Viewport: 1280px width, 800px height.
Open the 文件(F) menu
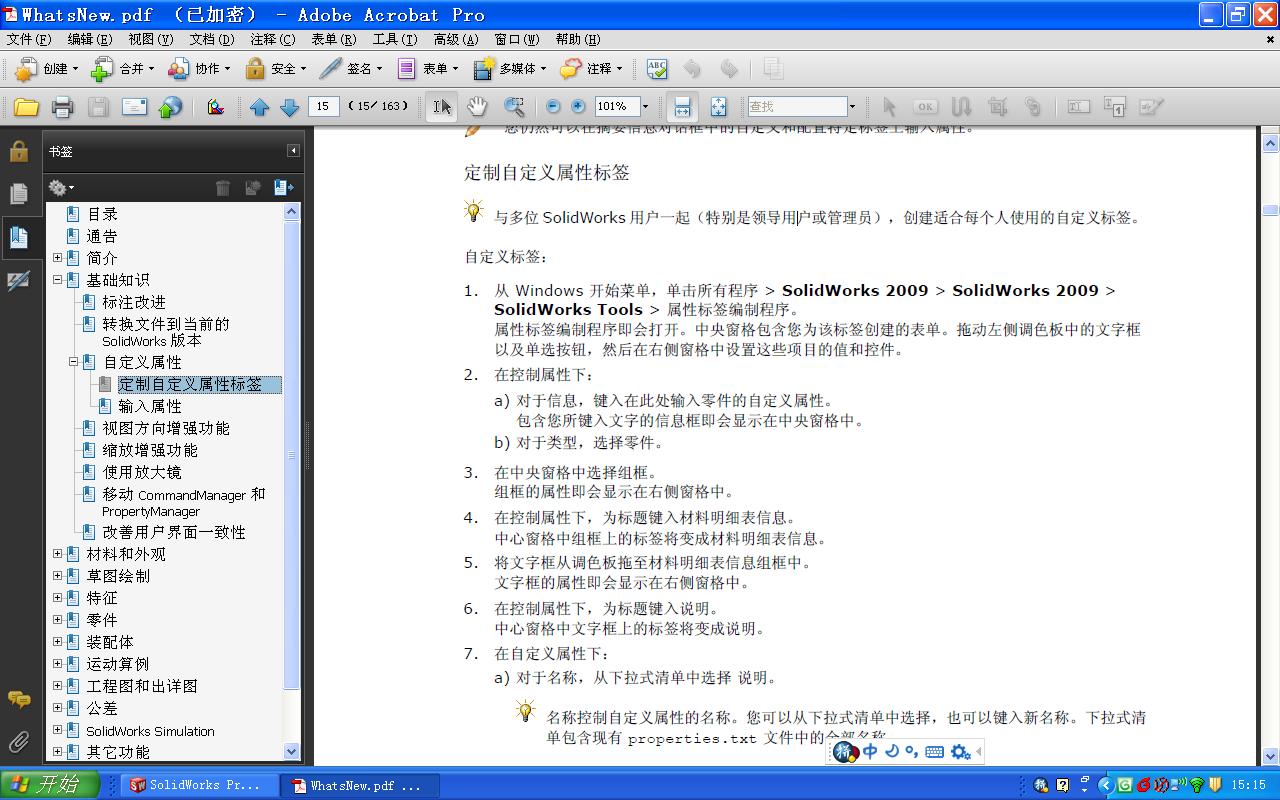click(29, 40)
